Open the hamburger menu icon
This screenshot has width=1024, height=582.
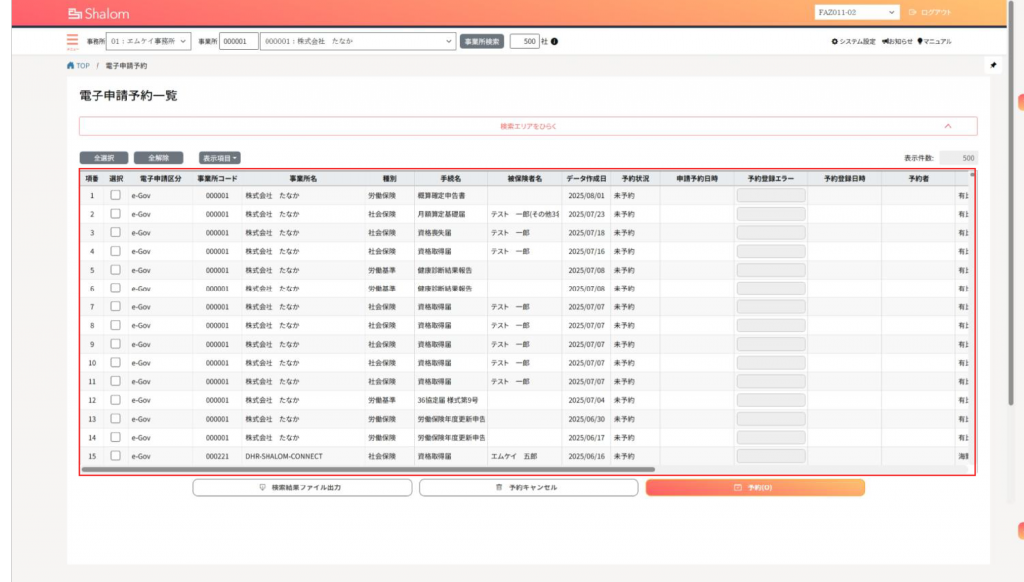pyautogui.click(x=72, y=41)
